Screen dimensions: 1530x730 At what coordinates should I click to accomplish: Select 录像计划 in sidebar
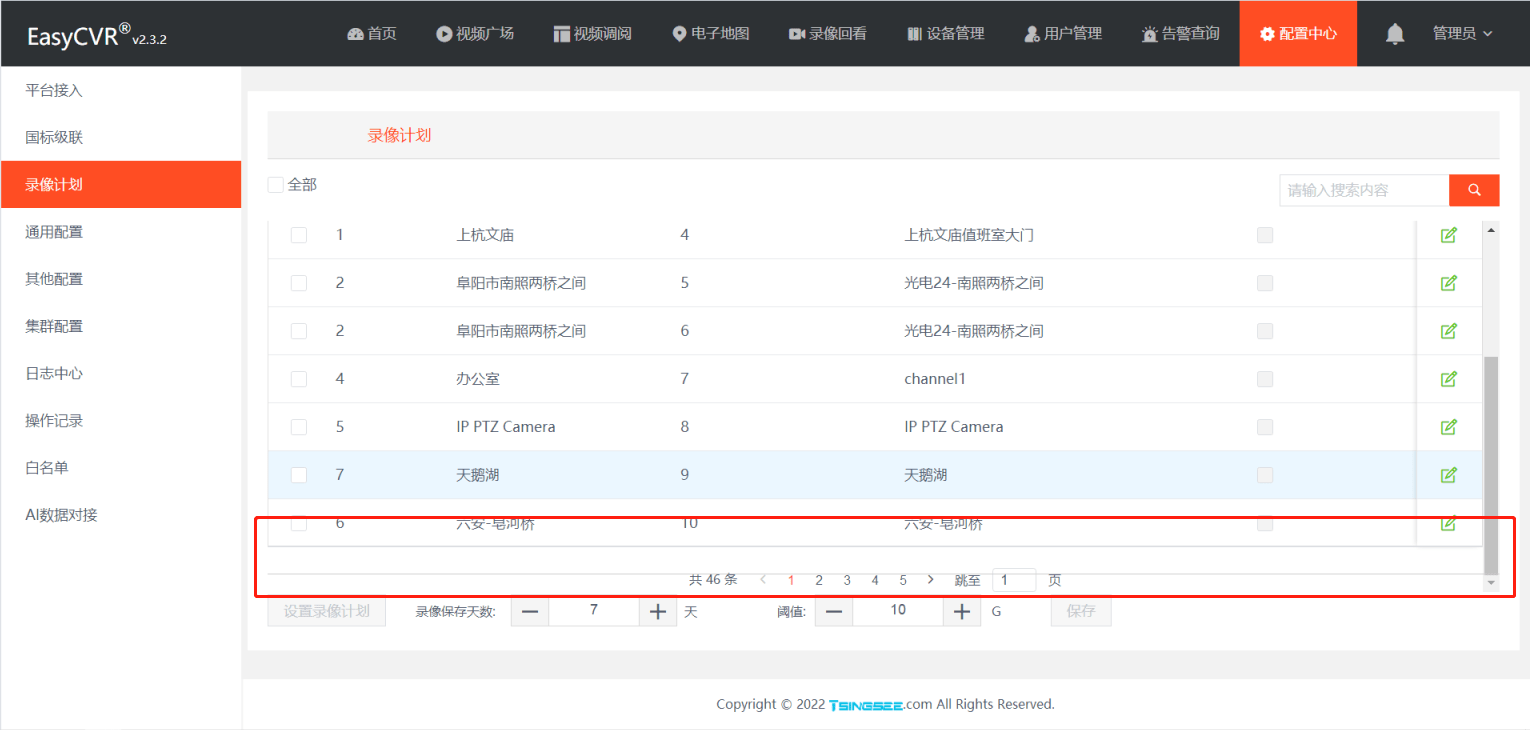pos(121,184)
